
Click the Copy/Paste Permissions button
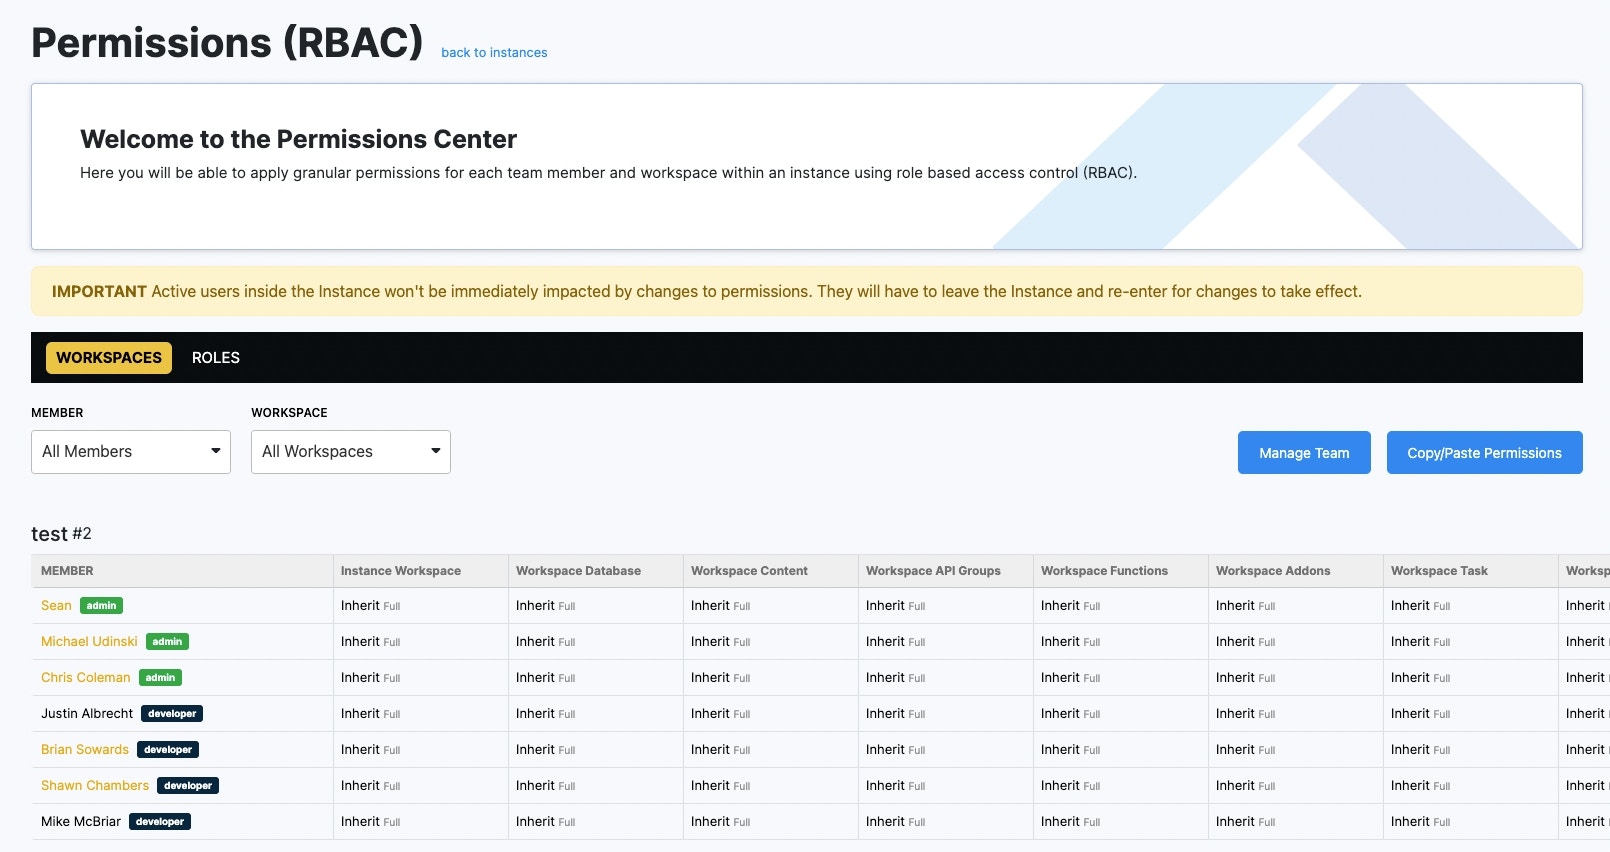1484,453
